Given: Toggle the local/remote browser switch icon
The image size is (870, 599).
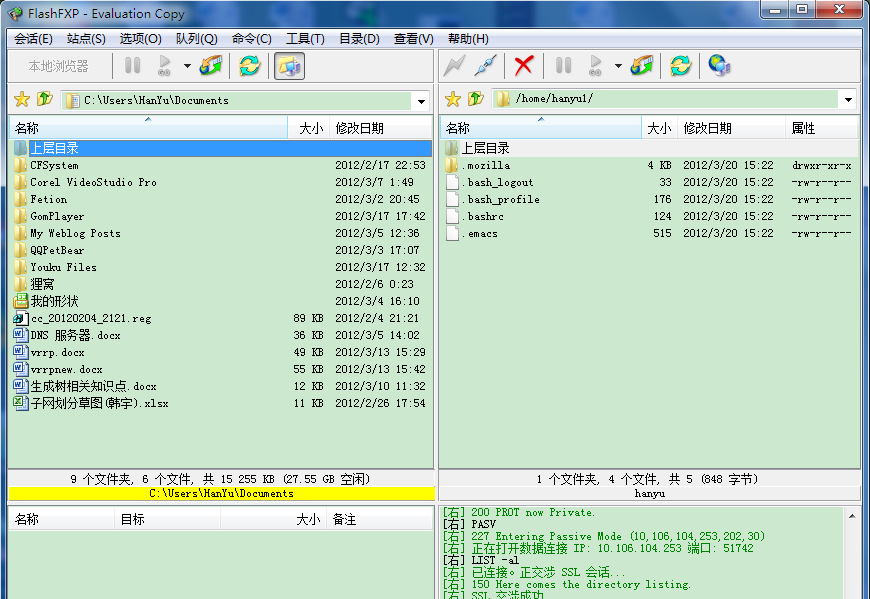Looking at the screenshot, I should (x=290, y=66).
